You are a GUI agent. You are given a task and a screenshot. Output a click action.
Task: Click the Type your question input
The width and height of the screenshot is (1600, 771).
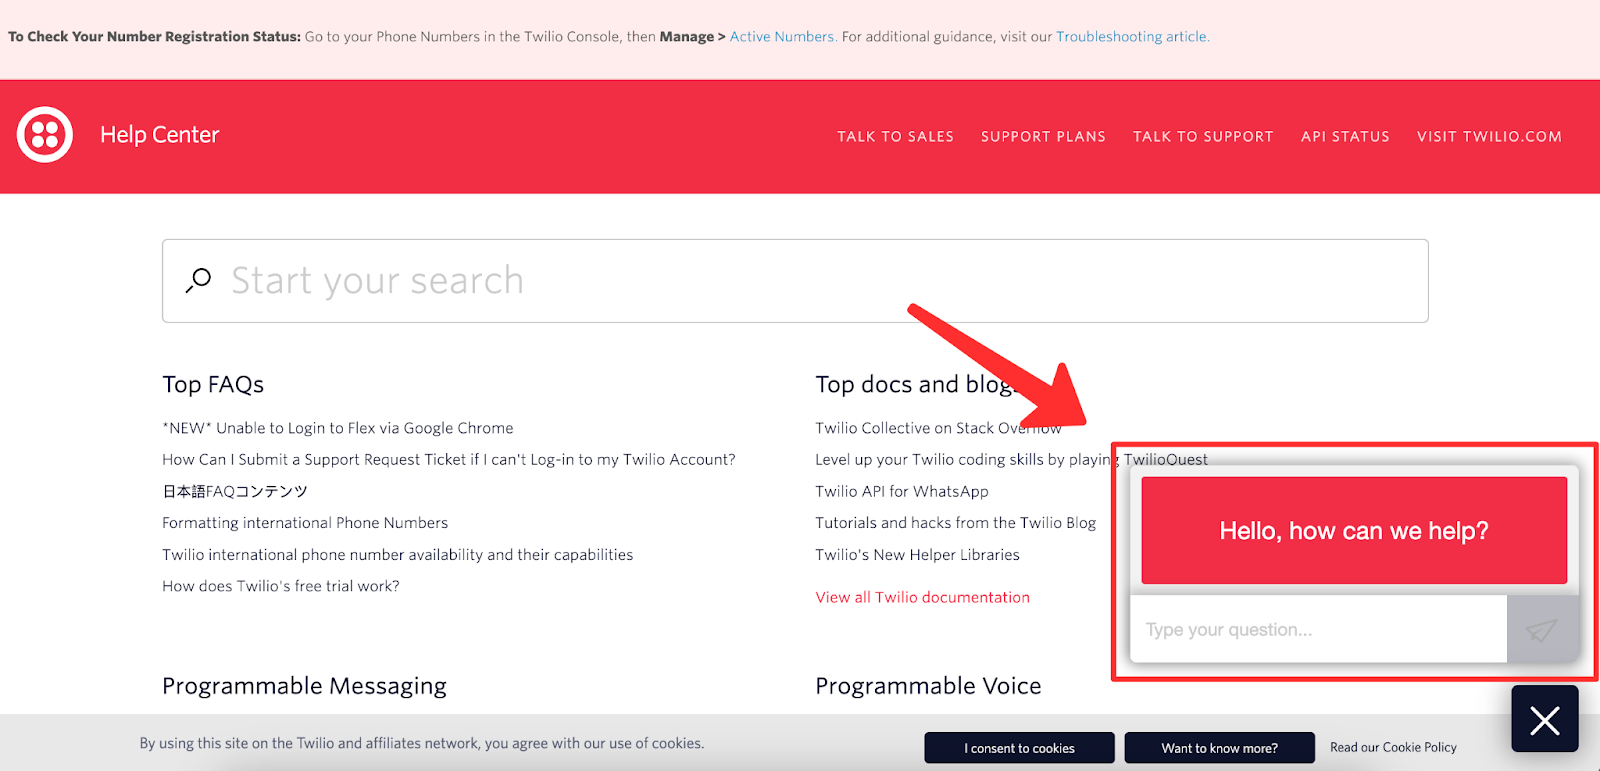(x=1318, y=629)
